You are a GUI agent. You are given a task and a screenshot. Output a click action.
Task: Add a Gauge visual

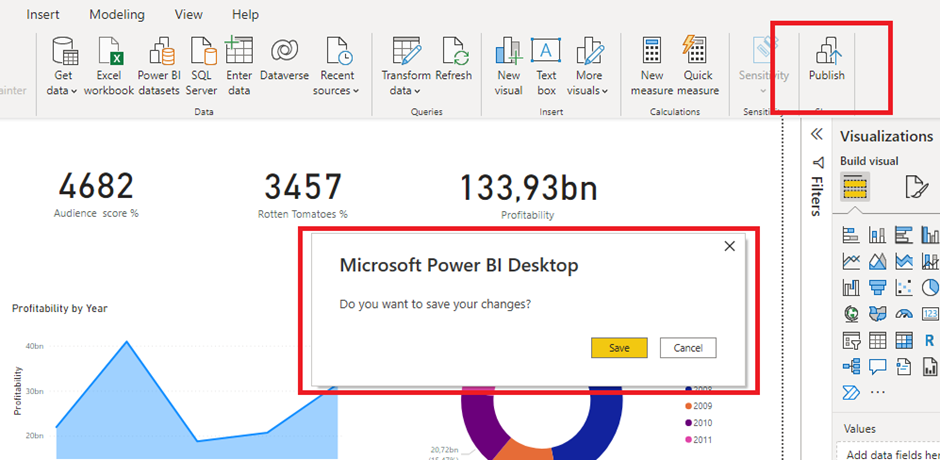tap(903, 314)
